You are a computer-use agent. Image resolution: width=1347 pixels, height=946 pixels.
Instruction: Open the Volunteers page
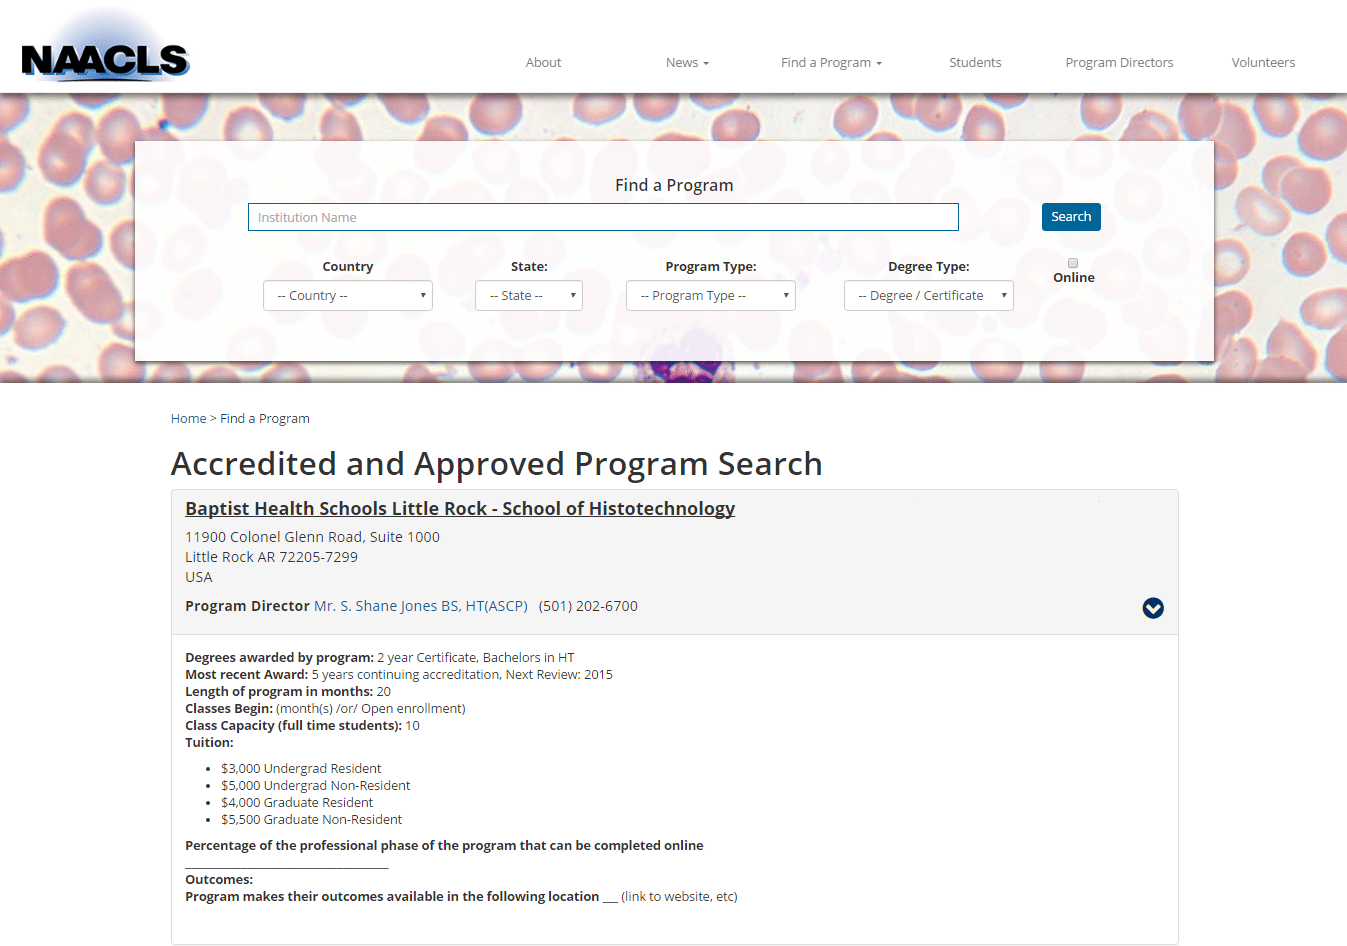tap(1263, 62)
